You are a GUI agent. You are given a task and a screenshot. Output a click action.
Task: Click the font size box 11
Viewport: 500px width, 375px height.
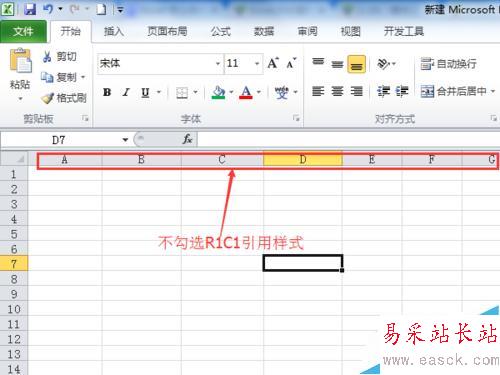(x=239, y=63)
